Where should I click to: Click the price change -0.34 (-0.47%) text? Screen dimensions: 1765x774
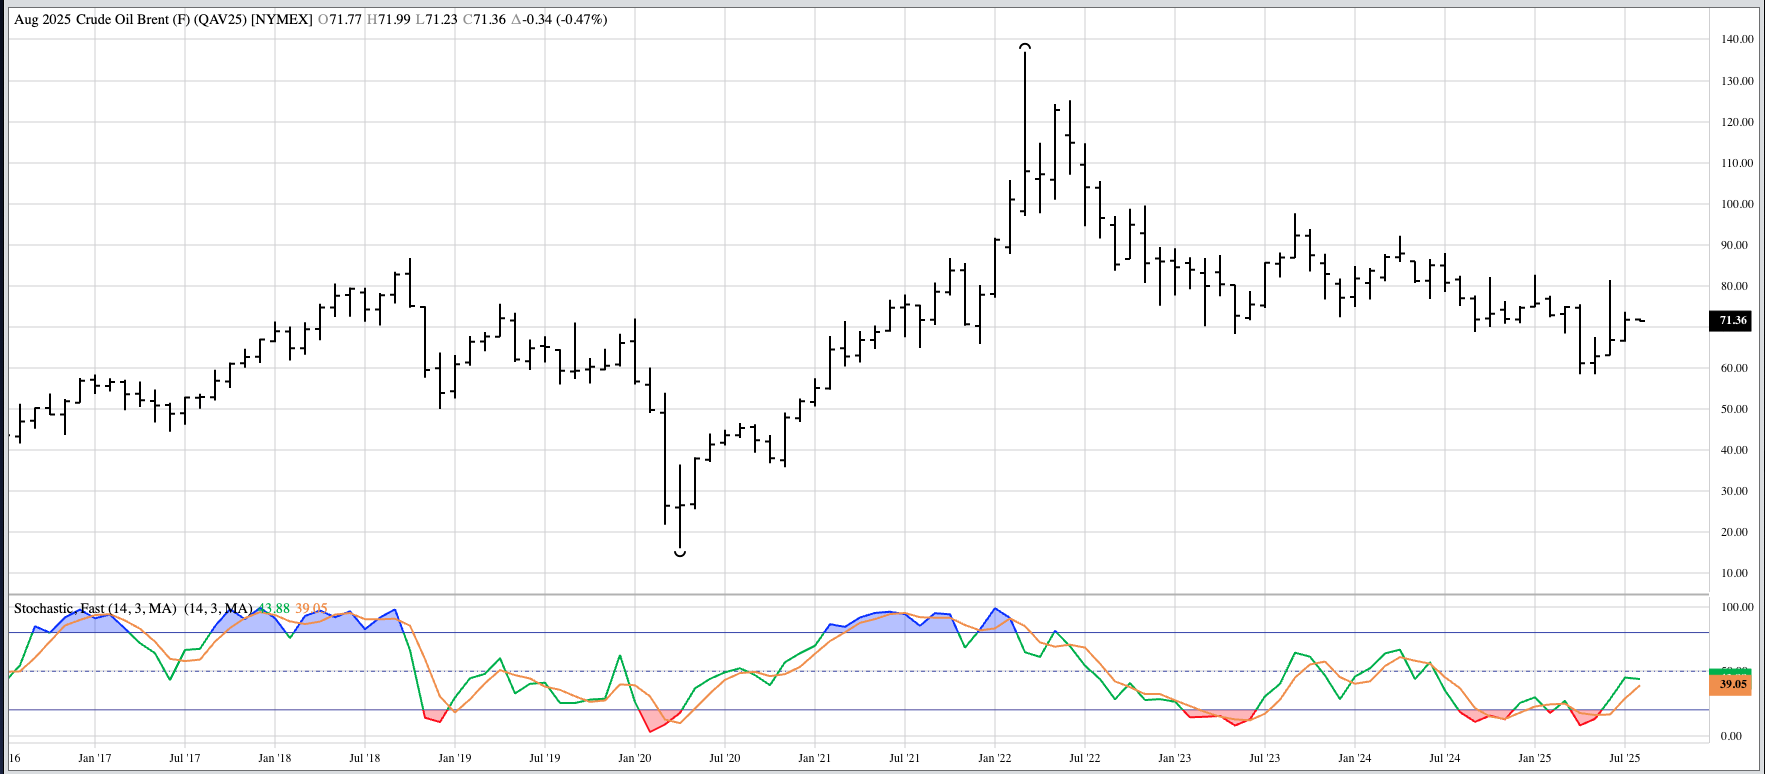(x=559, y=19)
